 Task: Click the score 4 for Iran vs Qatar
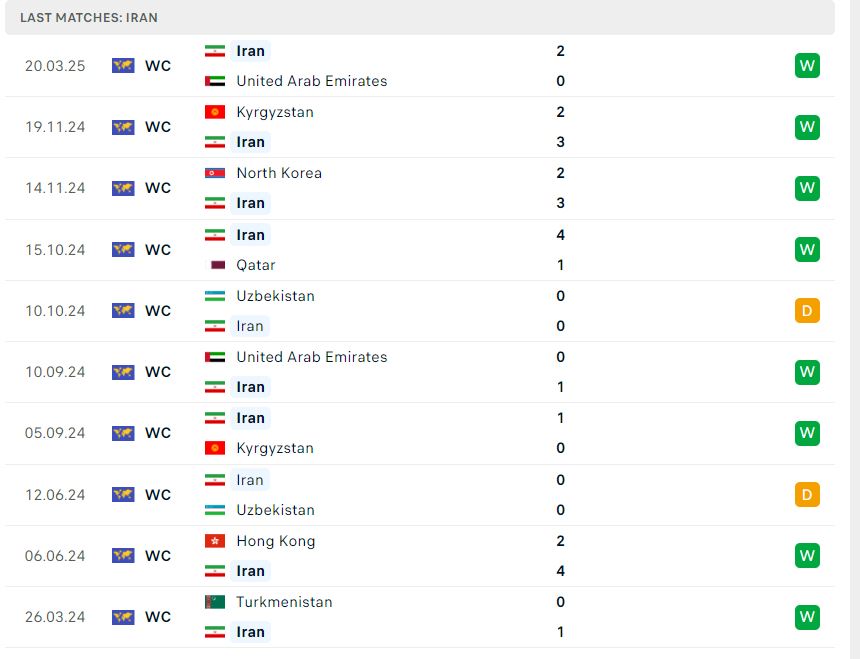561,235
